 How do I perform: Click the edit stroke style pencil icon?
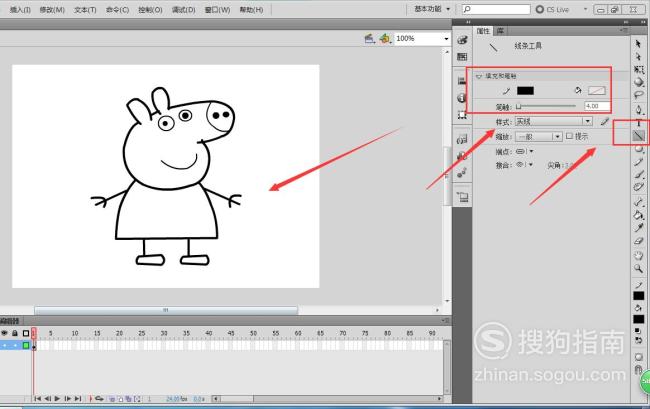coord(605,121)
